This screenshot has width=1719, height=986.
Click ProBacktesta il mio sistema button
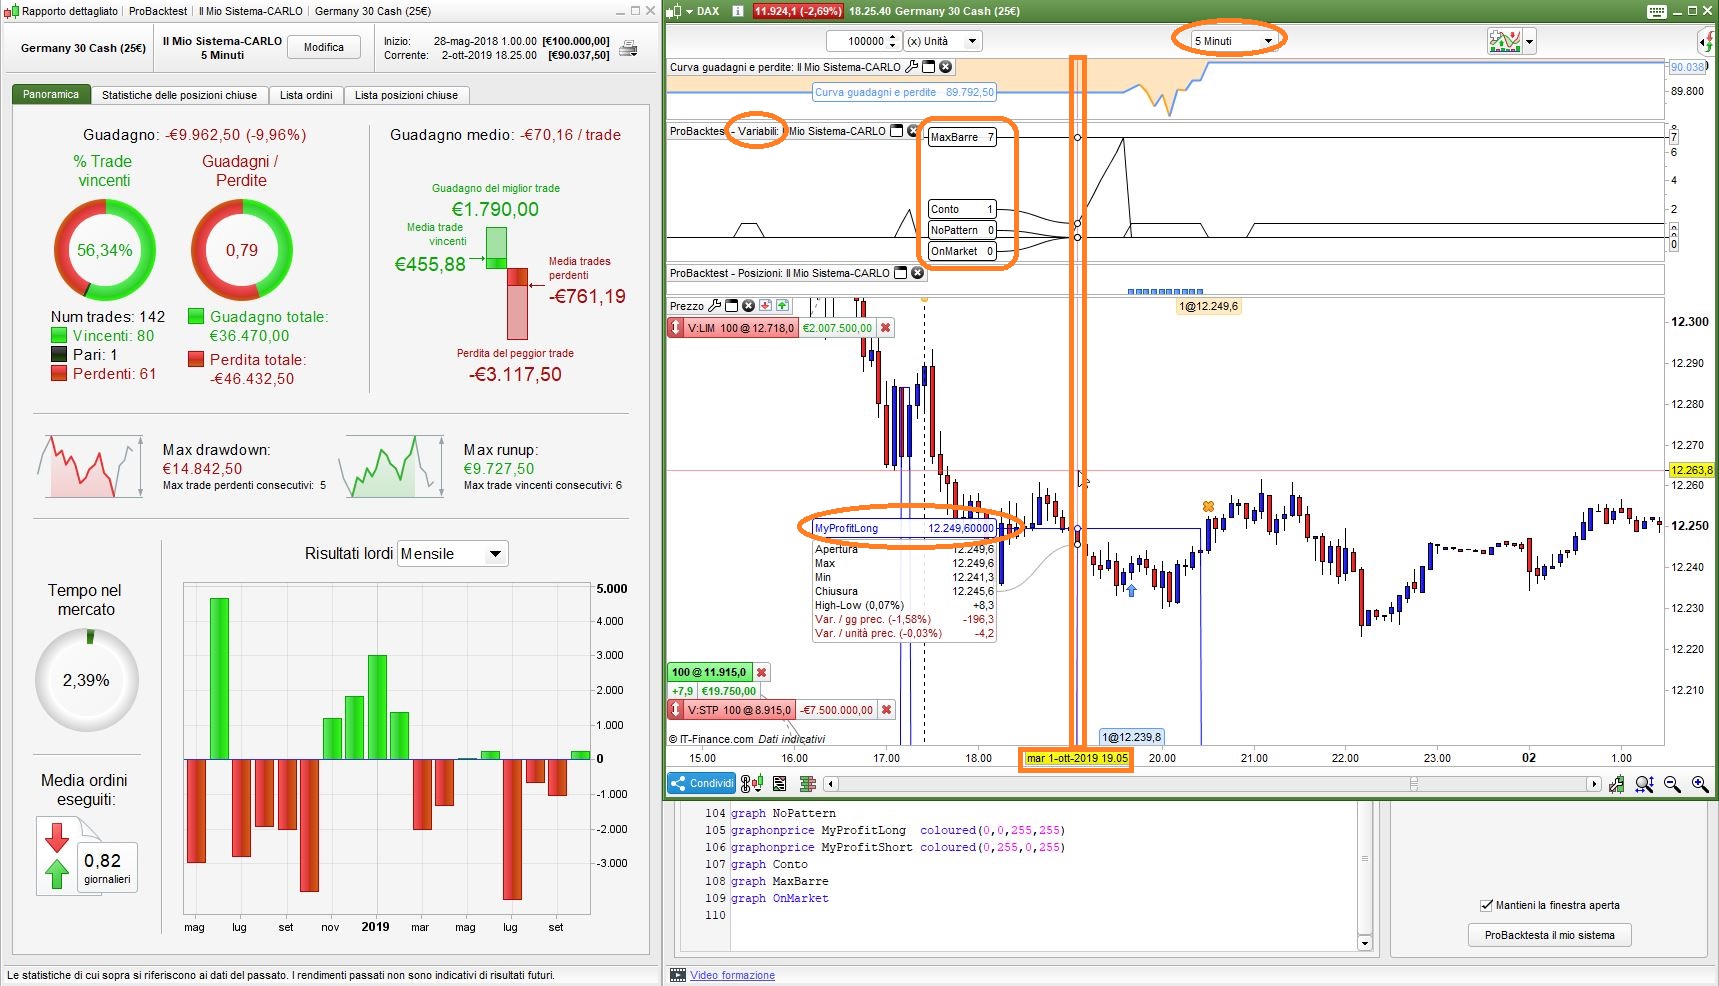coord(1549,935)
